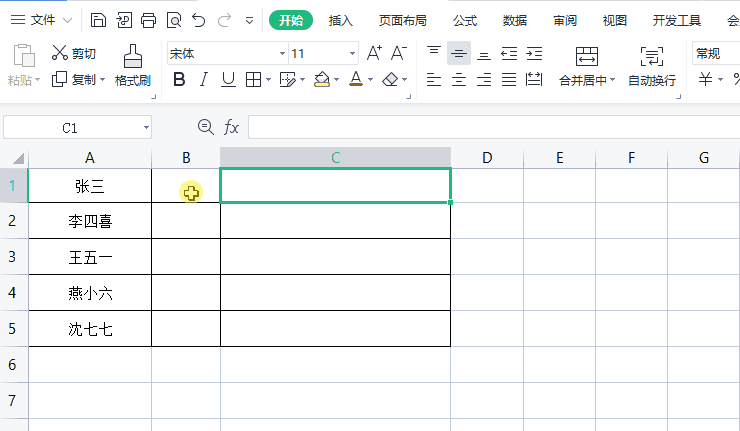Click the Cut (剪切) scissors button
The image size is (740, 431).
click(x=74, y=53)
